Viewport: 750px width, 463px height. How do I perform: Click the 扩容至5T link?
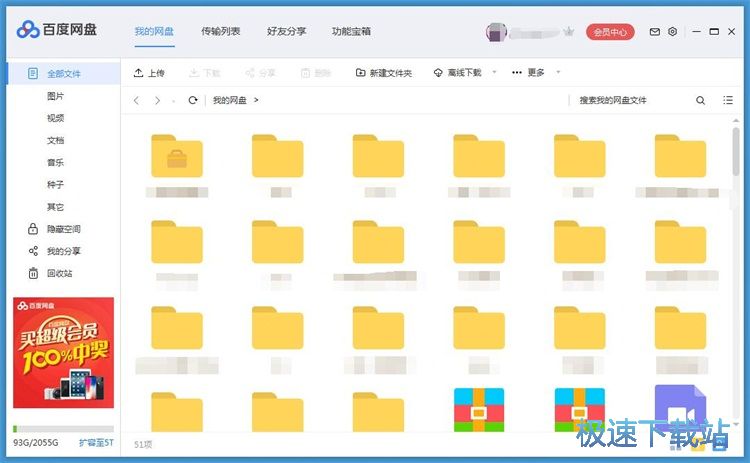coord(96,443)
